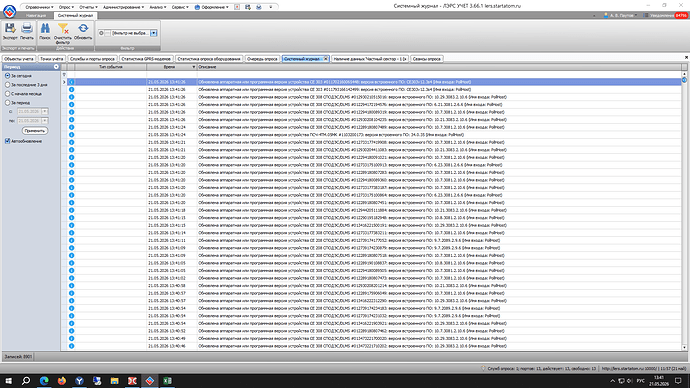690x388 pixels.
Task: Open the Сервис menu
Action: tap(180, 7)
